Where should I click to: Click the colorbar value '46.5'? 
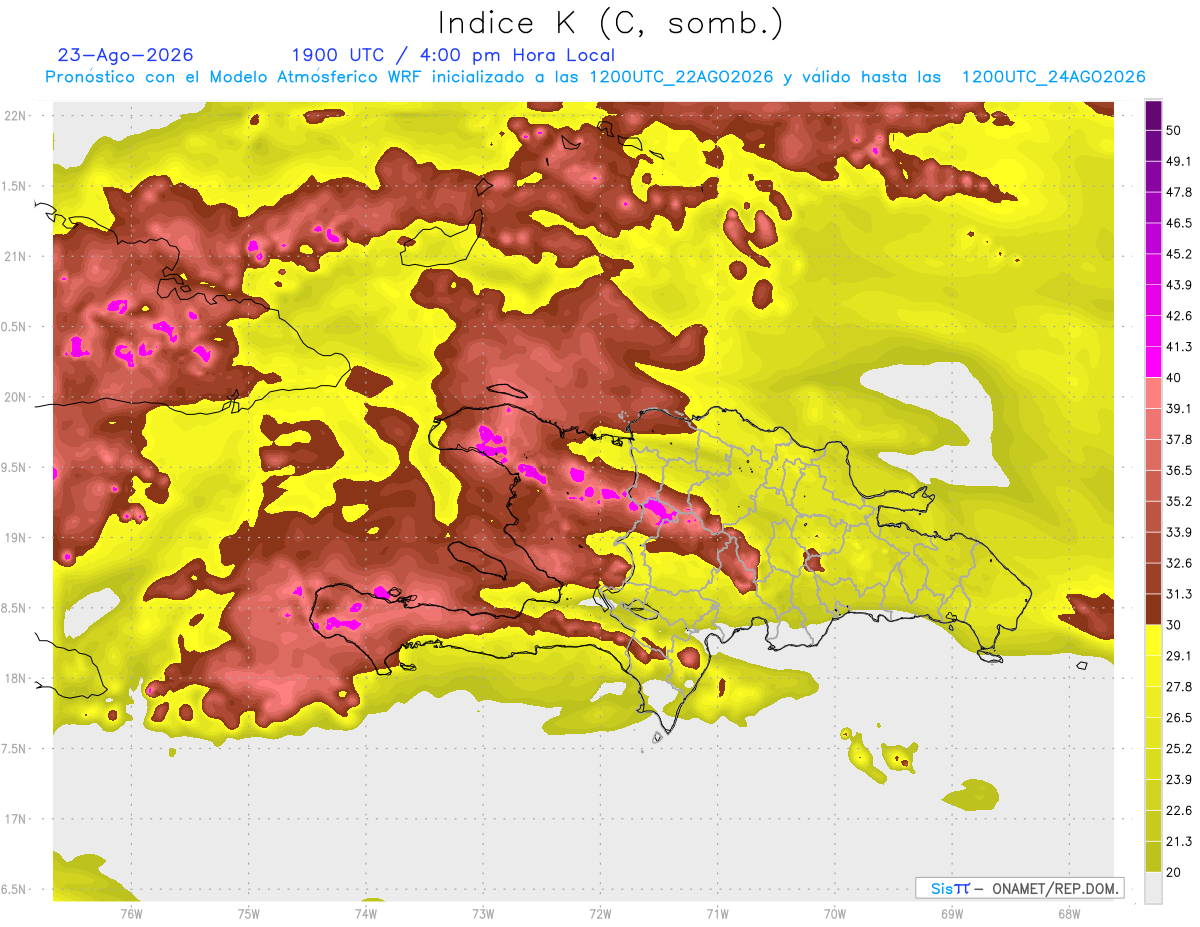(1179, 223)
